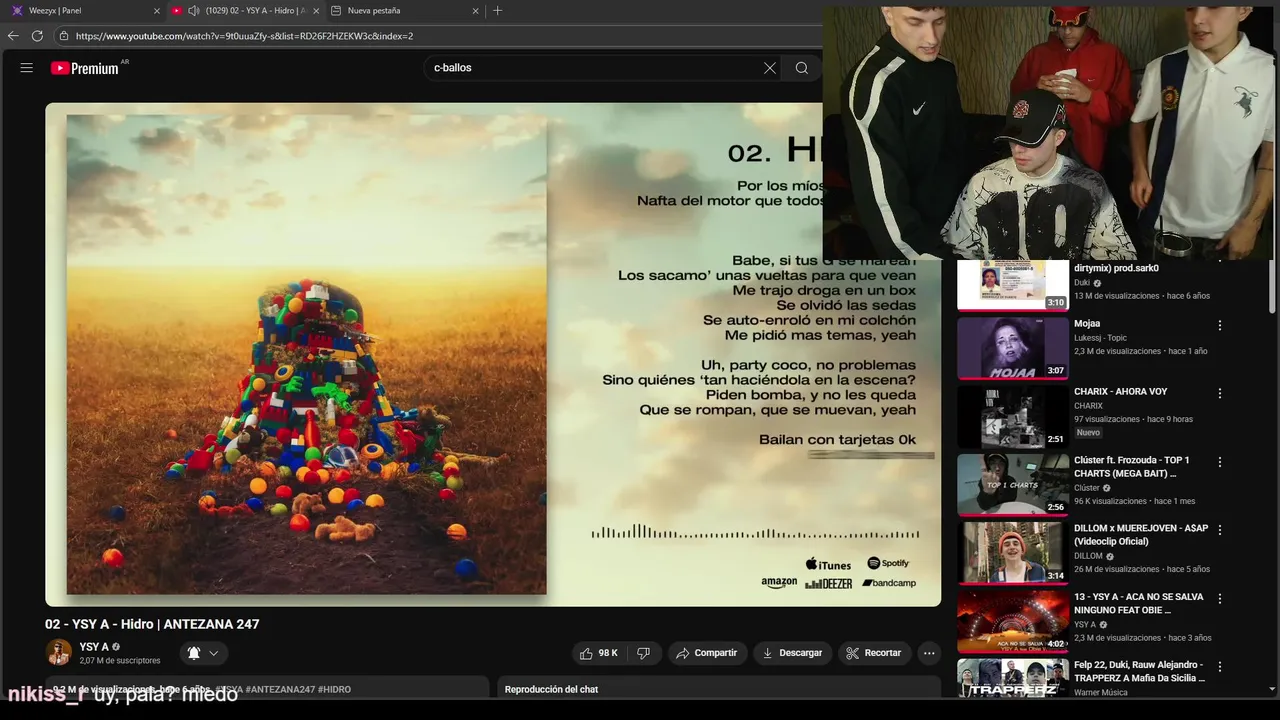View site information icon in address bar

click(x=64, y=36)
